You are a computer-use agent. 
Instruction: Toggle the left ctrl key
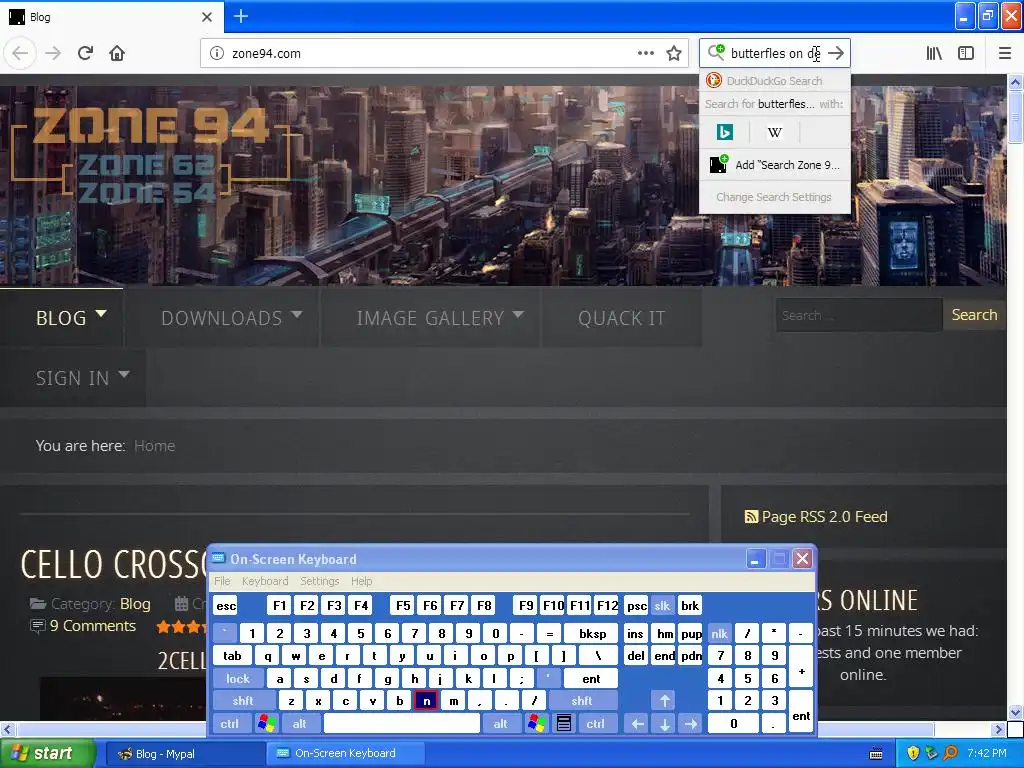click(x=229, y=724)
